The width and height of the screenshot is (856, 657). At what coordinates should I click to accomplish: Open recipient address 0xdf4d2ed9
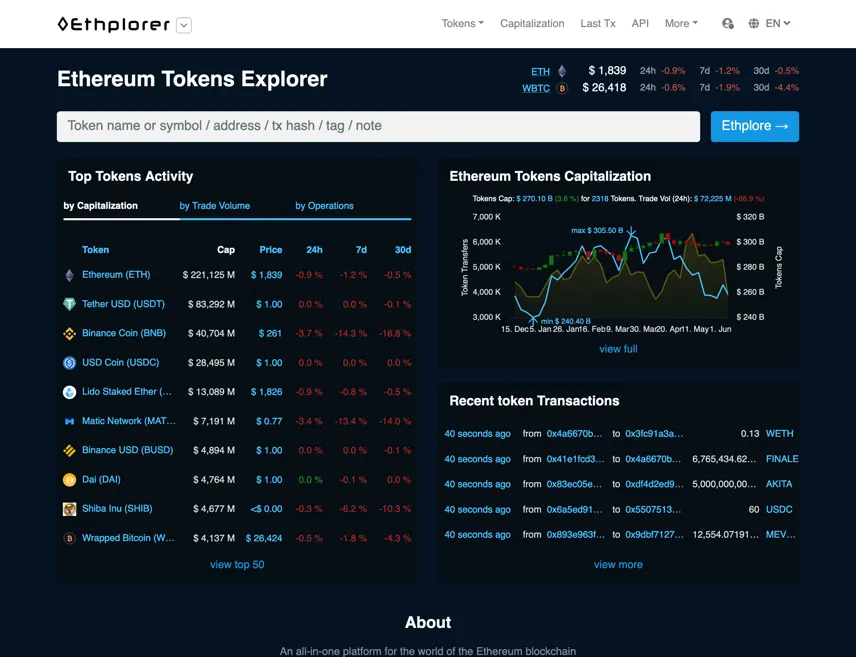[654, 484]
